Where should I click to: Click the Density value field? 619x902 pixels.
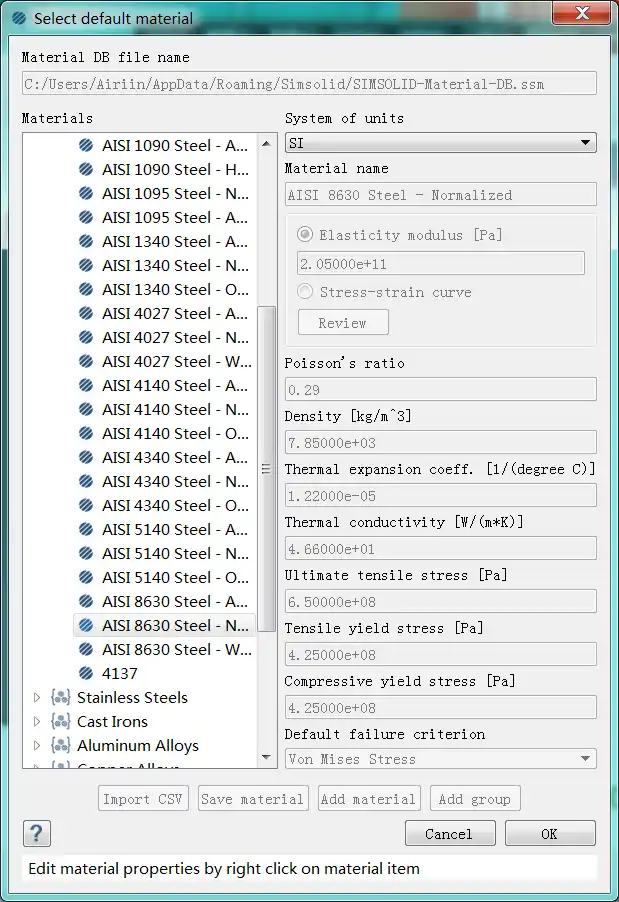coord(441,442)
